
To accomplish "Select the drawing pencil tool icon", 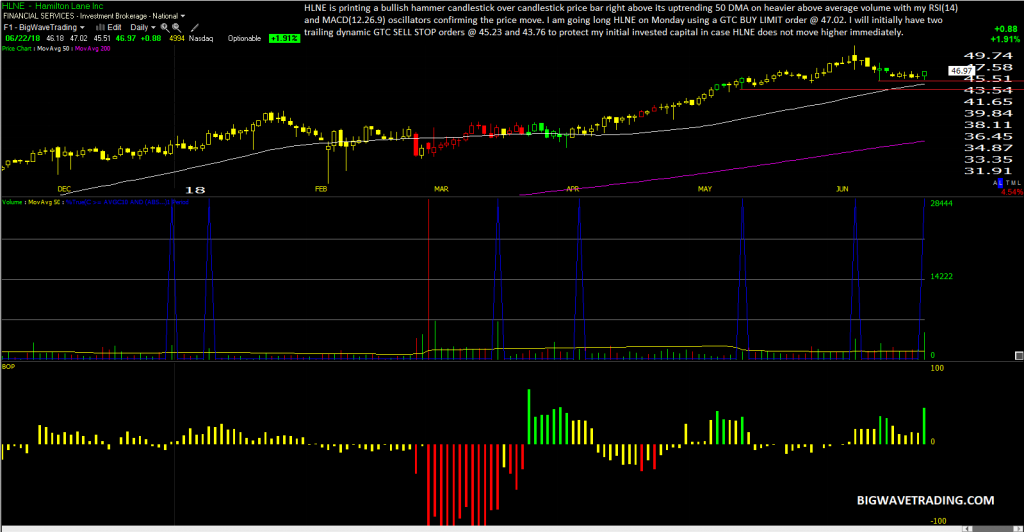I will (195, 27).
